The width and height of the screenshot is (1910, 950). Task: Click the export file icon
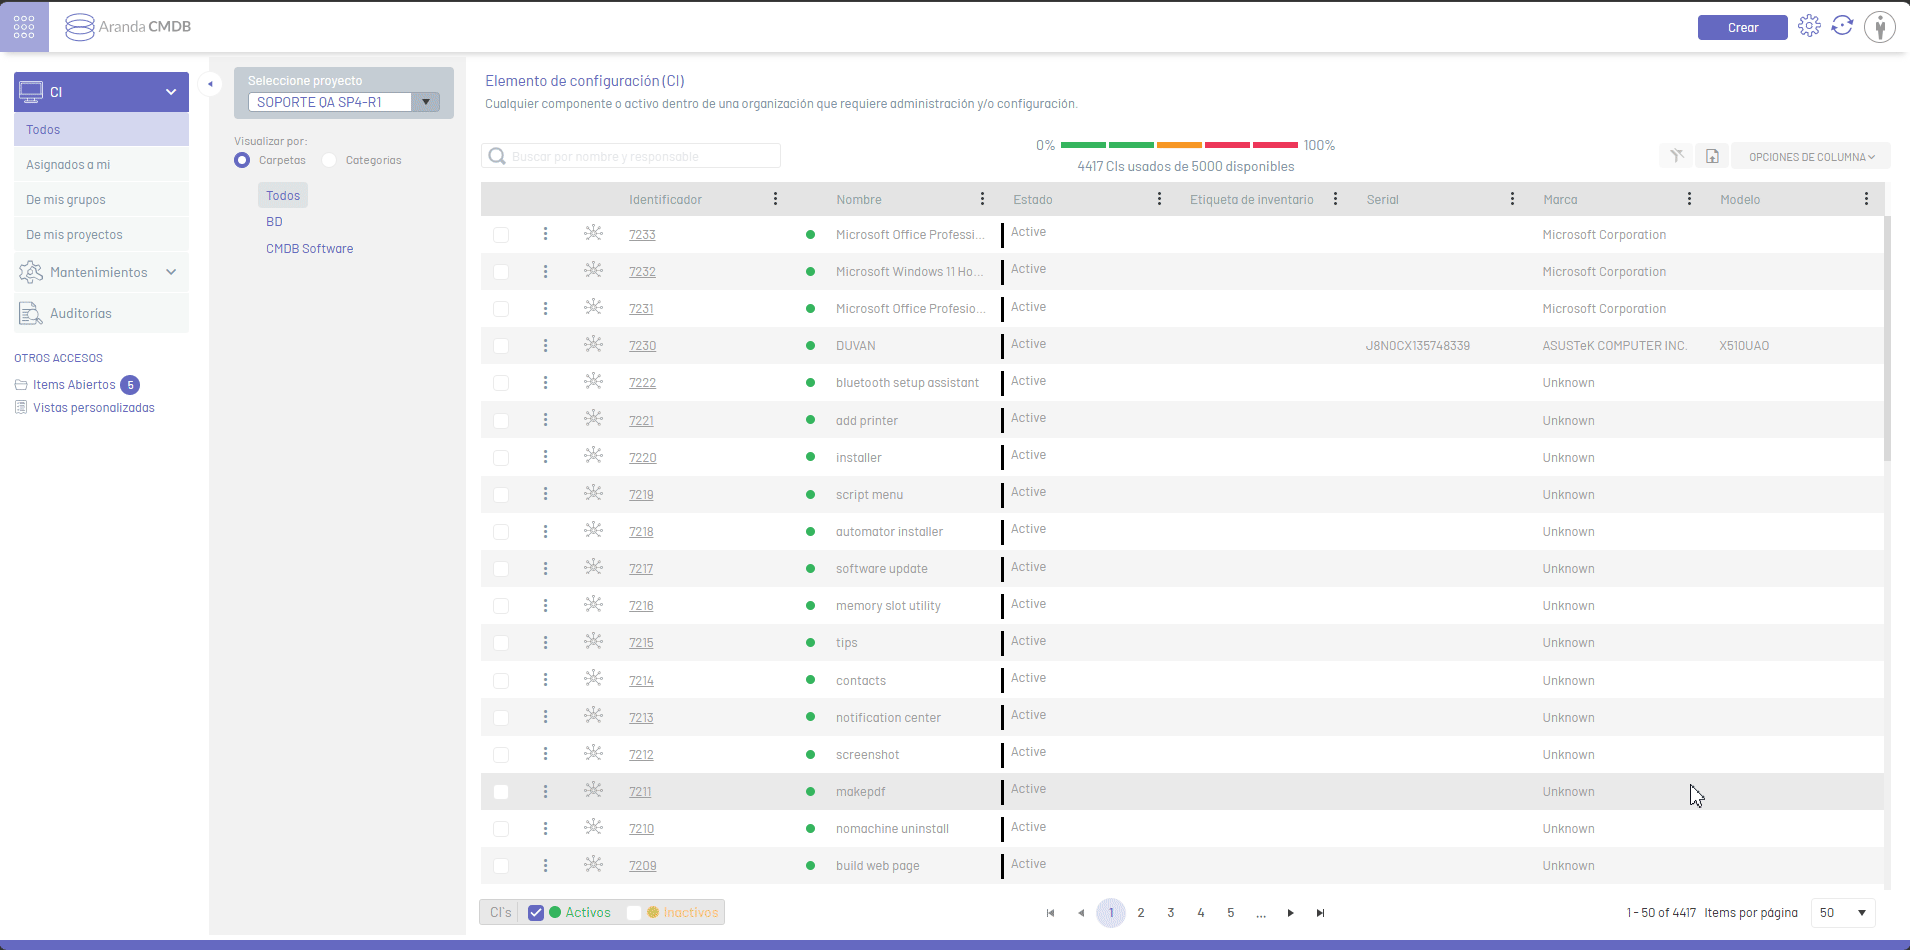(x=1712, y=156)
